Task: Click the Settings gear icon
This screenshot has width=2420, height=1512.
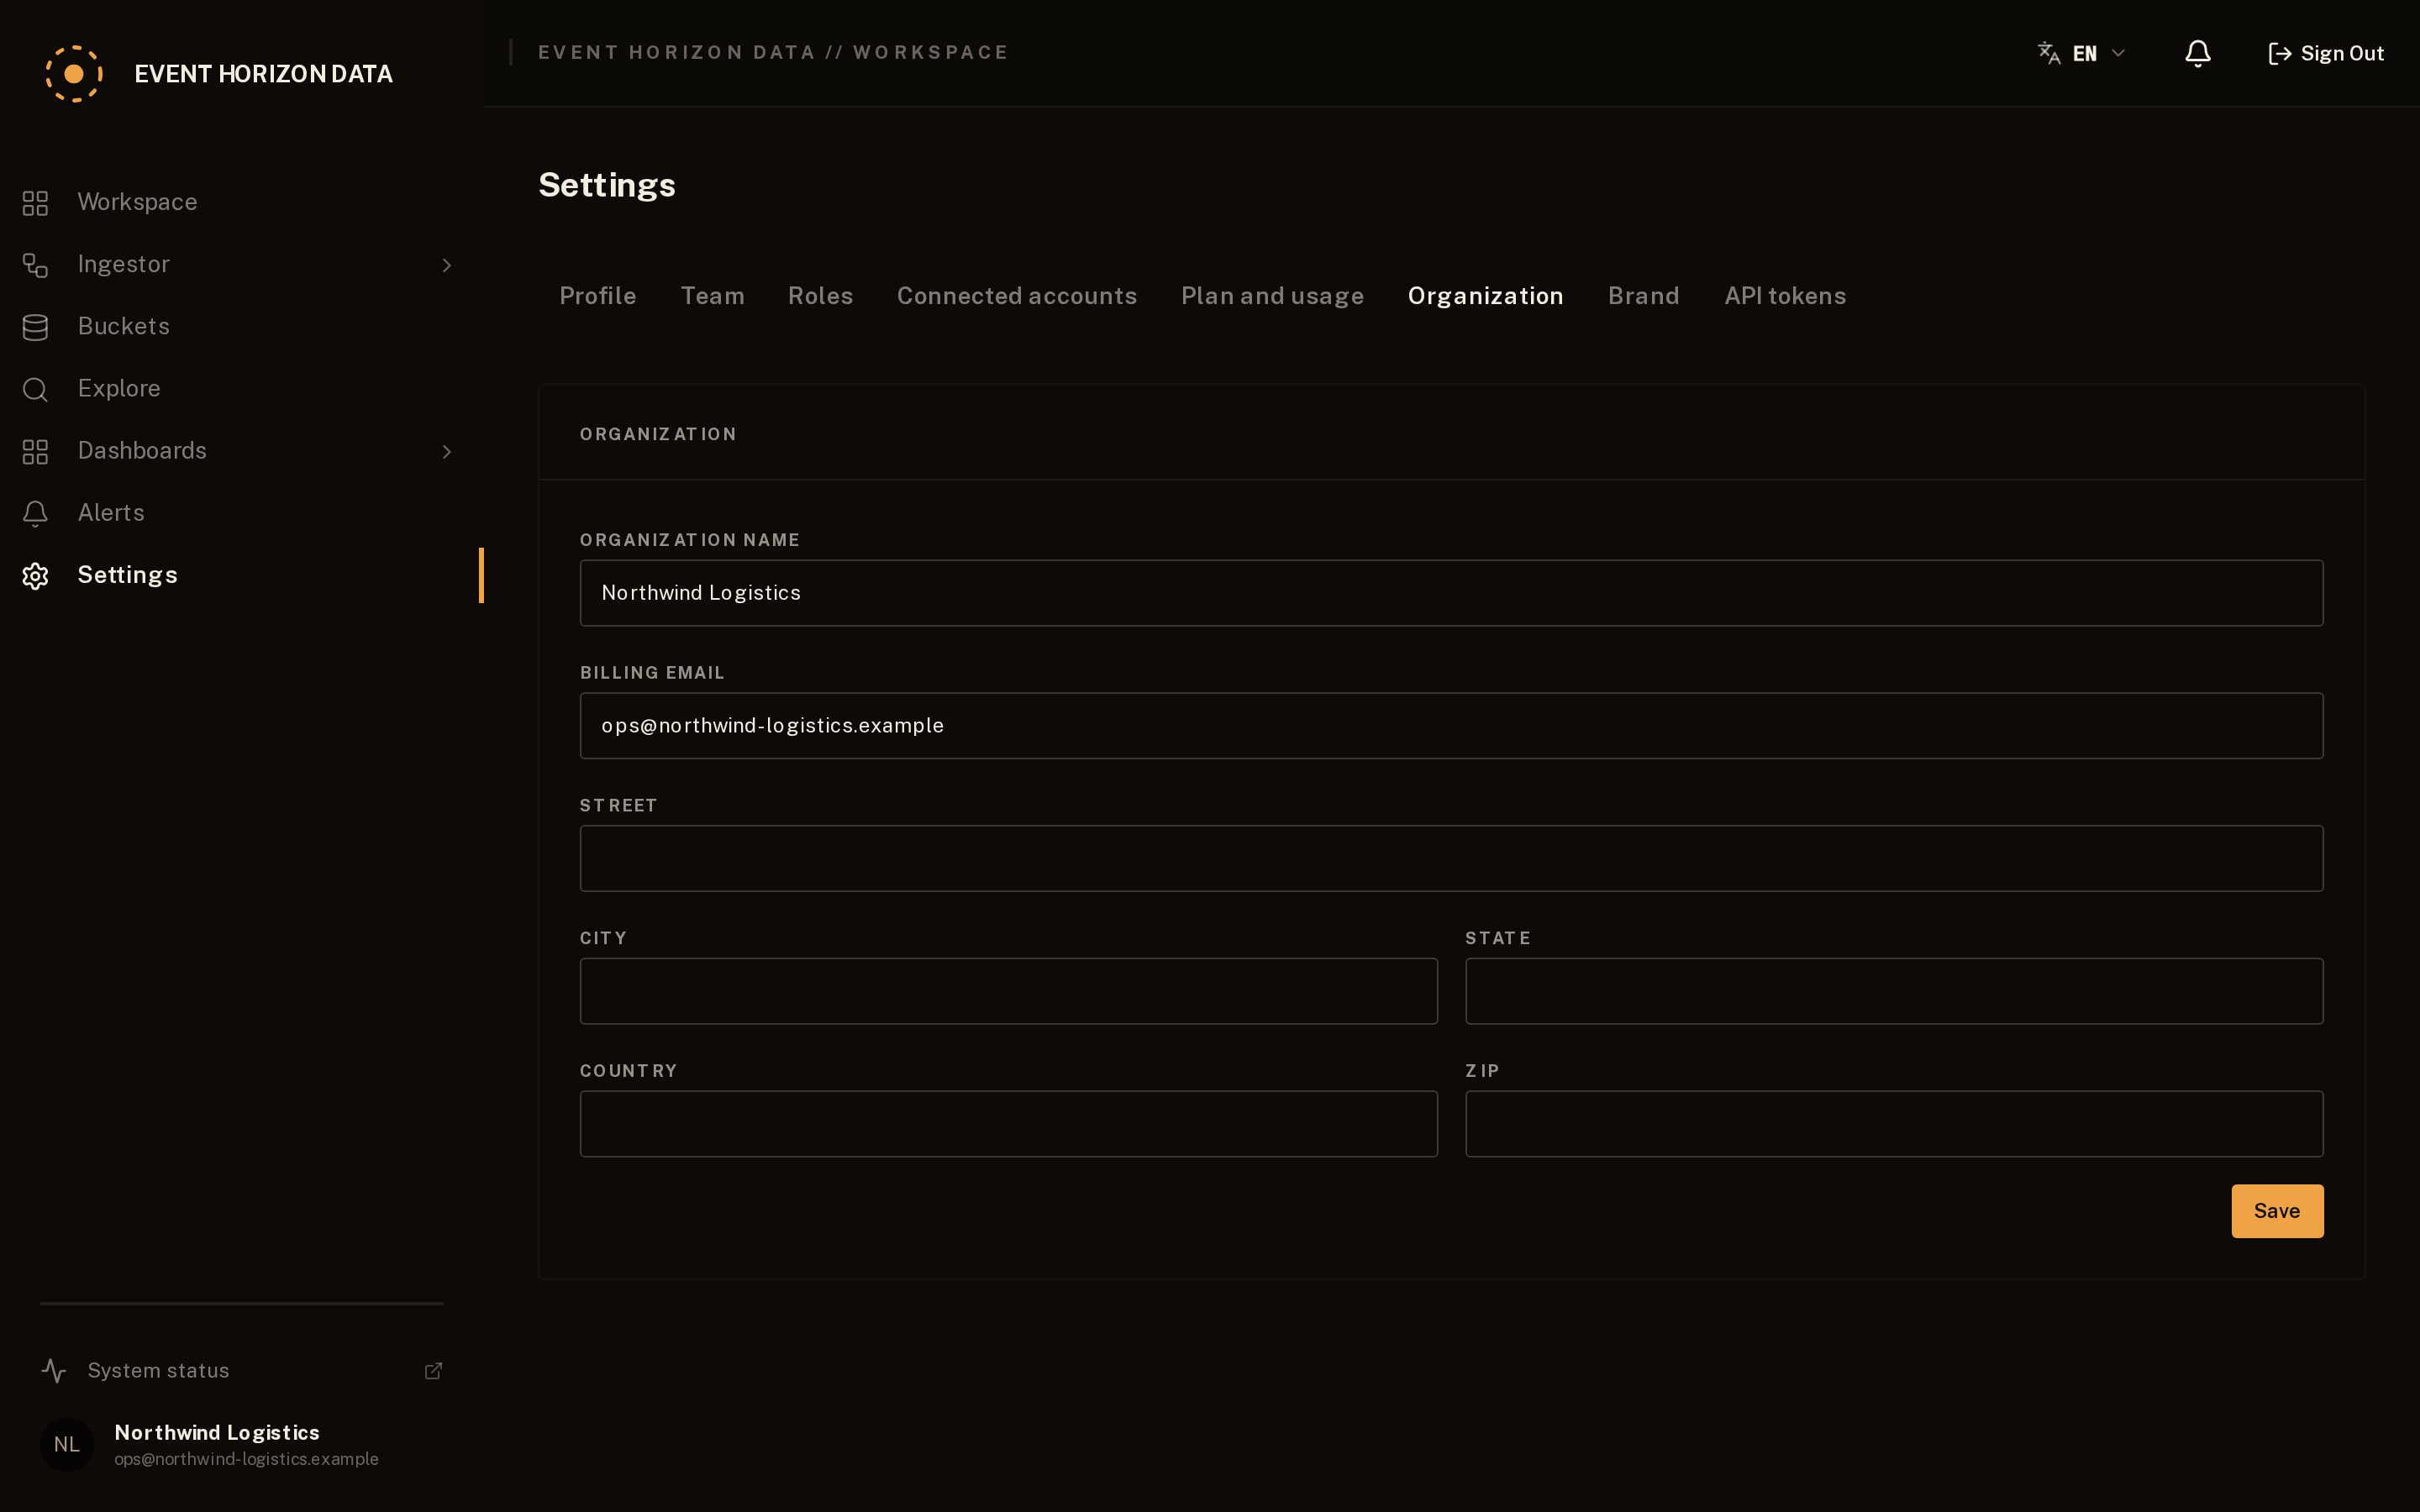Action: point(35,576)
